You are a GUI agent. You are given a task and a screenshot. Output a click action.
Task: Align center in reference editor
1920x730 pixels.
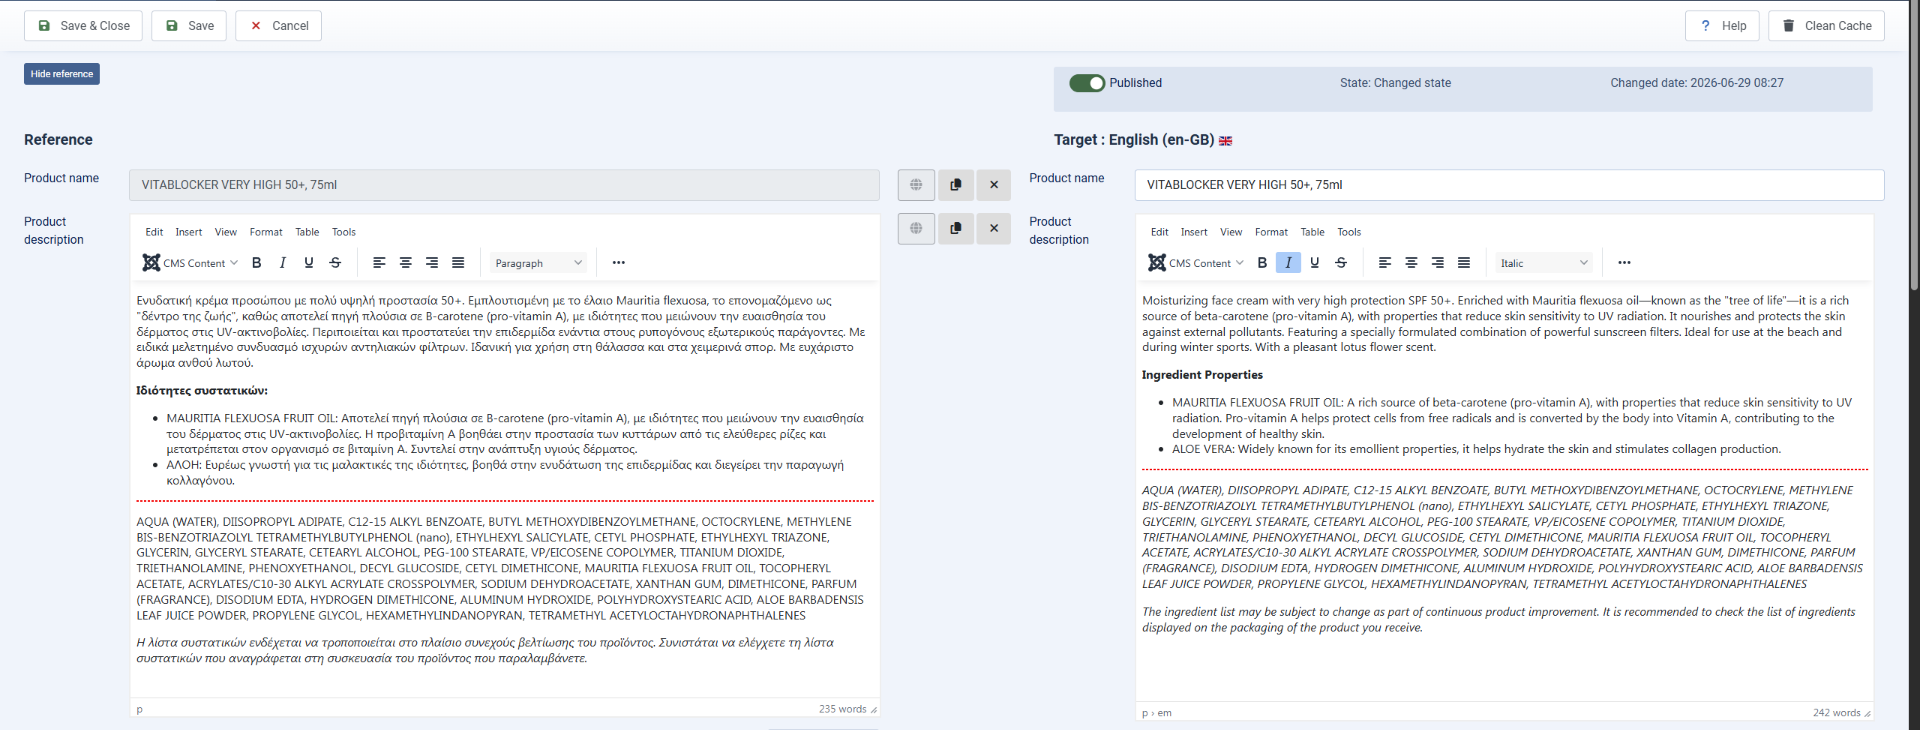click(x=406, y=263)
